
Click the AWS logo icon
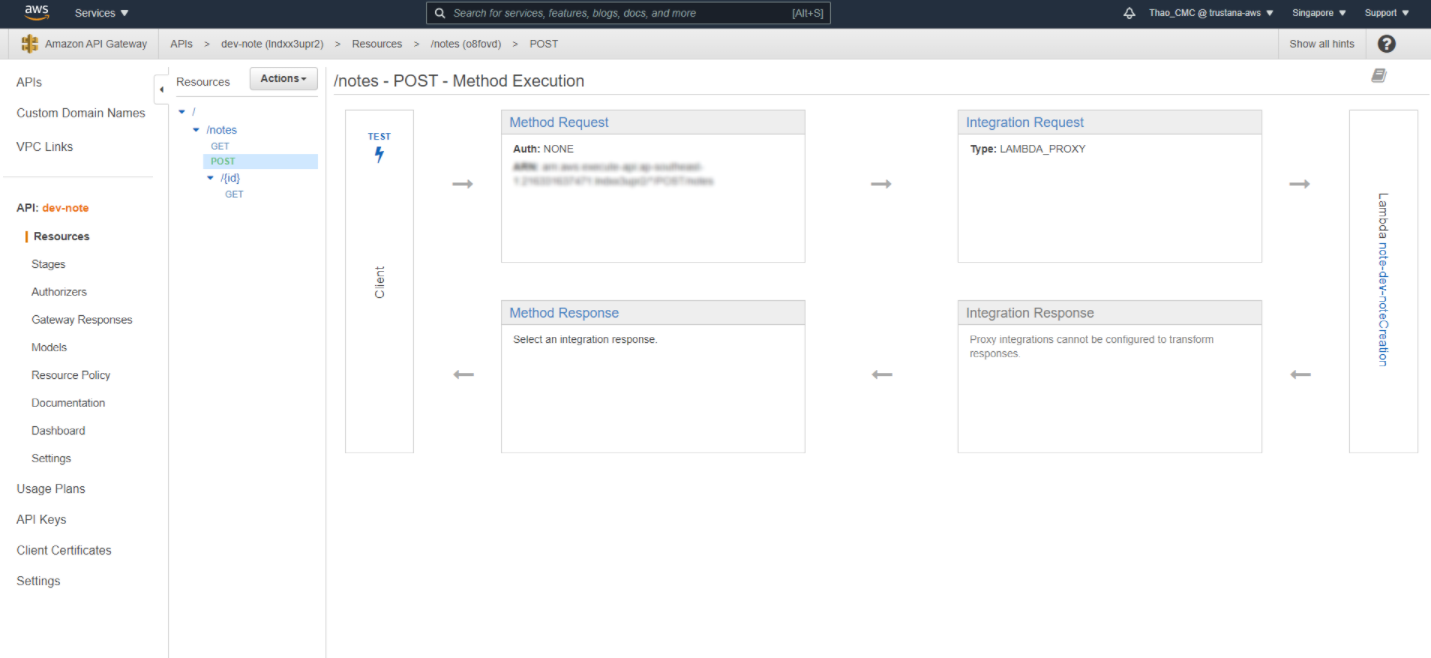pos(37,13)
